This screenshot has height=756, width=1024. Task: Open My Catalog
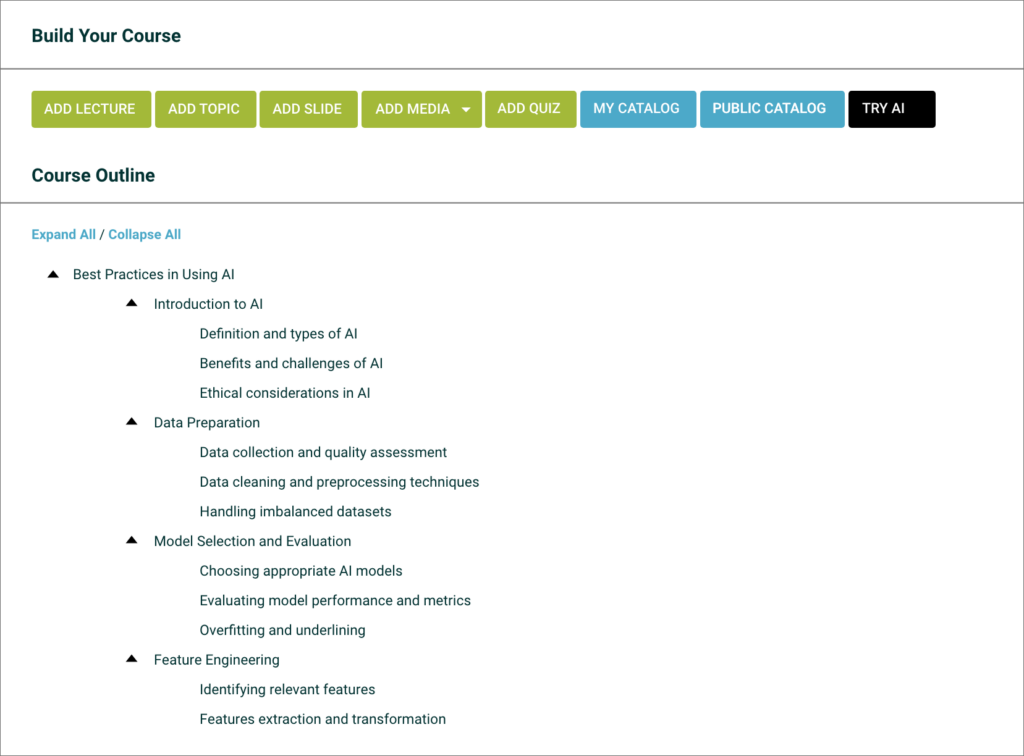coord(636,109)
